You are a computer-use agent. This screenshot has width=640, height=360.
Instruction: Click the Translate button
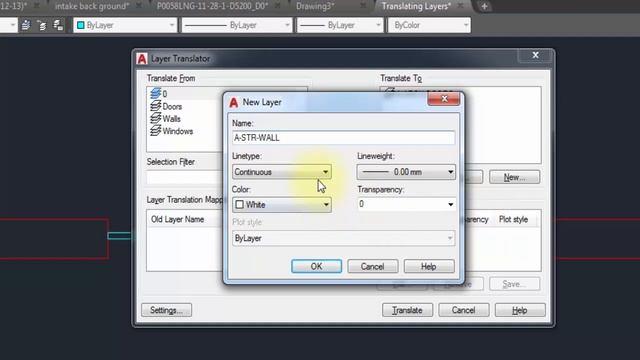tap(407, 310)
